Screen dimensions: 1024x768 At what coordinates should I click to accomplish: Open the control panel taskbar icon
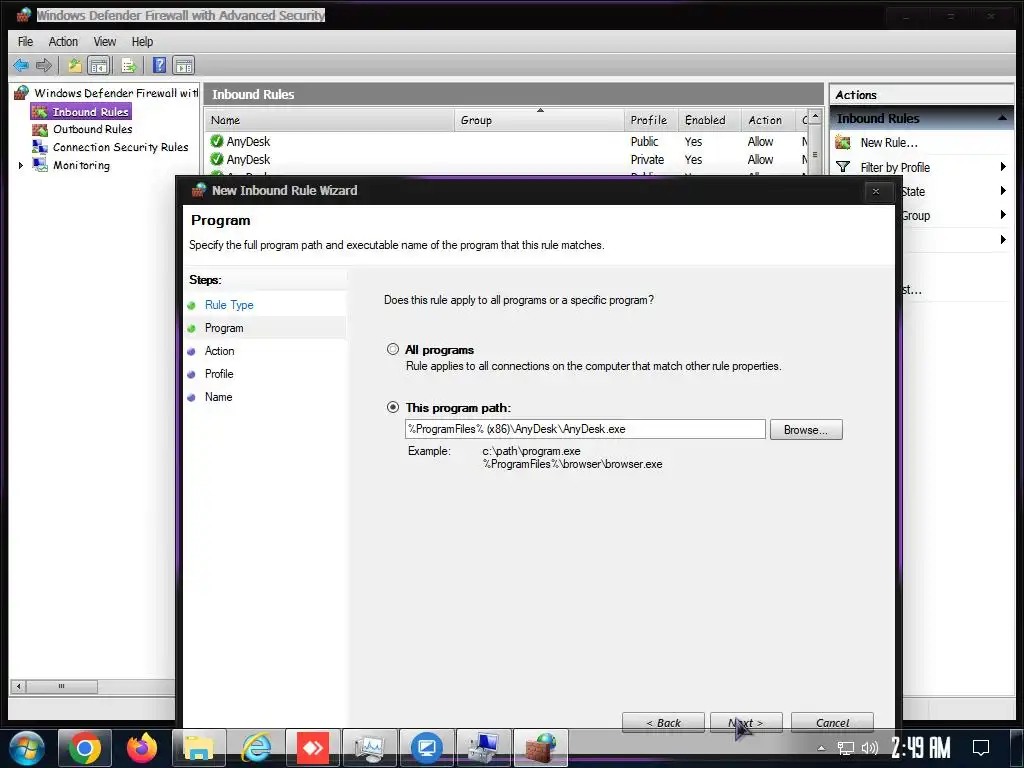coord(484,748)
